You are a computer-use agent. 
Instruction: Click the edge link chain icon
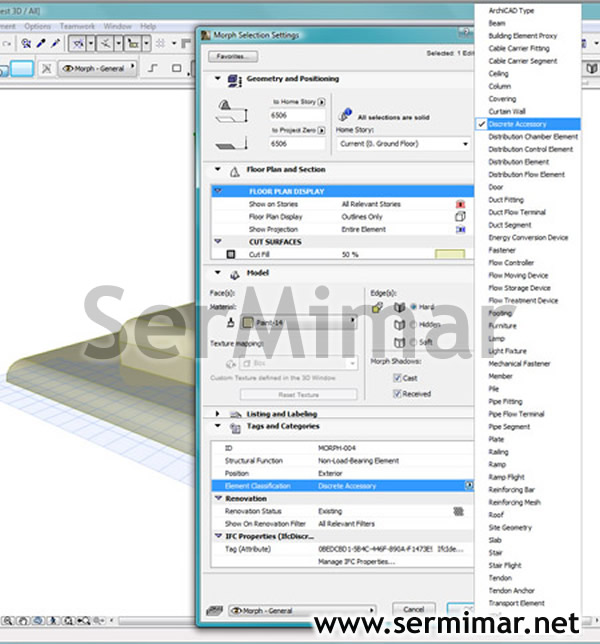tap(377, 308)
